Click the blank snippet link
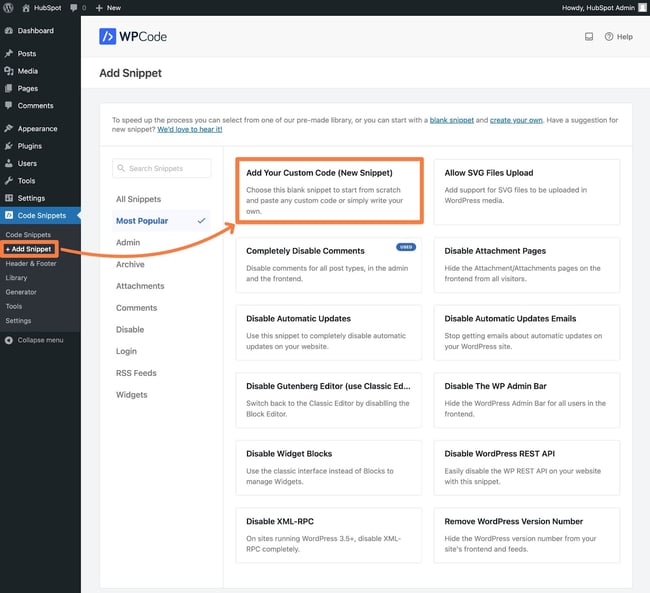 coord(452,120)
